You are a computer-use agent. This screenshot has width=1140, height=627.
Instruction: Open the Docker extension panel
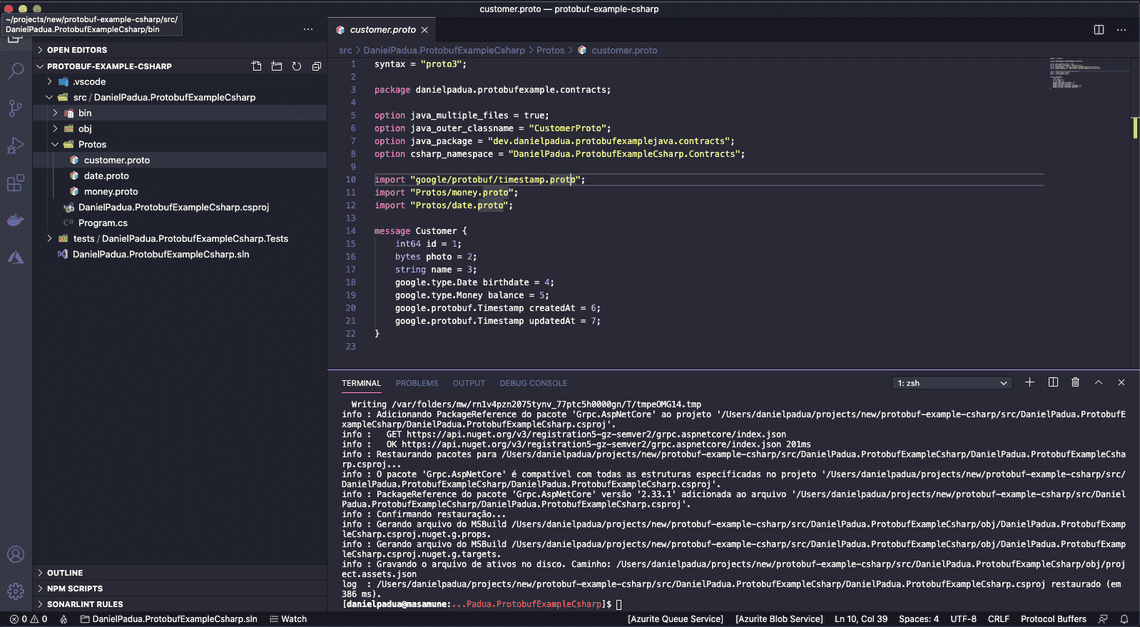tap(15, 219)
